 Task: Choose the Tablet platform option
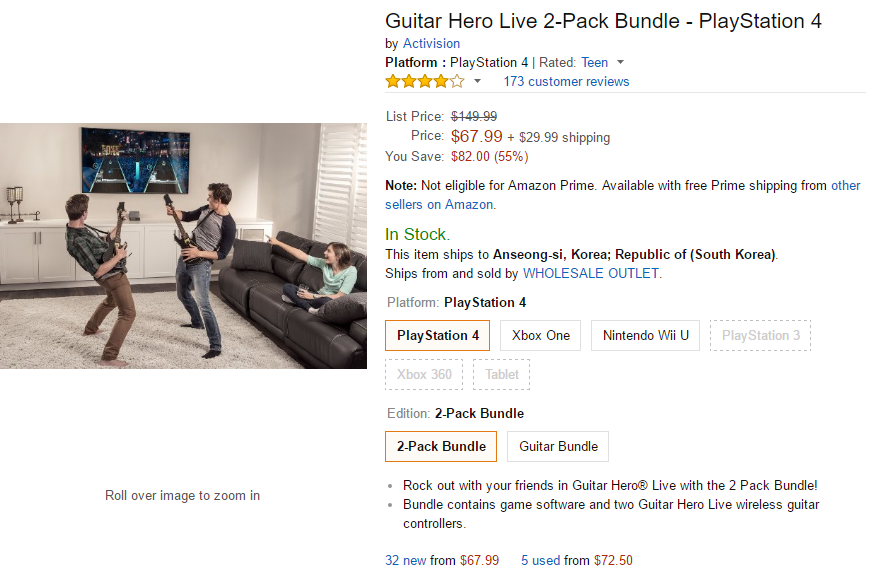pyautogui.click(x=501, y=374)
